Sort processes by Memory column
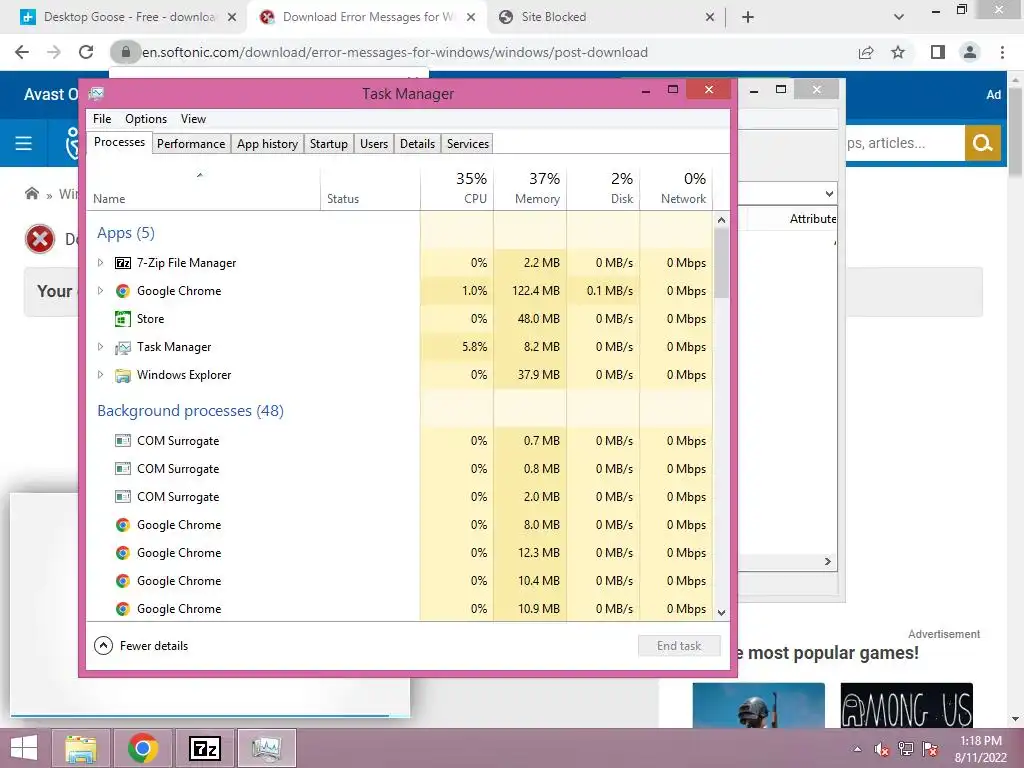Screen dimensions: 1024x768 coord(530,188)
